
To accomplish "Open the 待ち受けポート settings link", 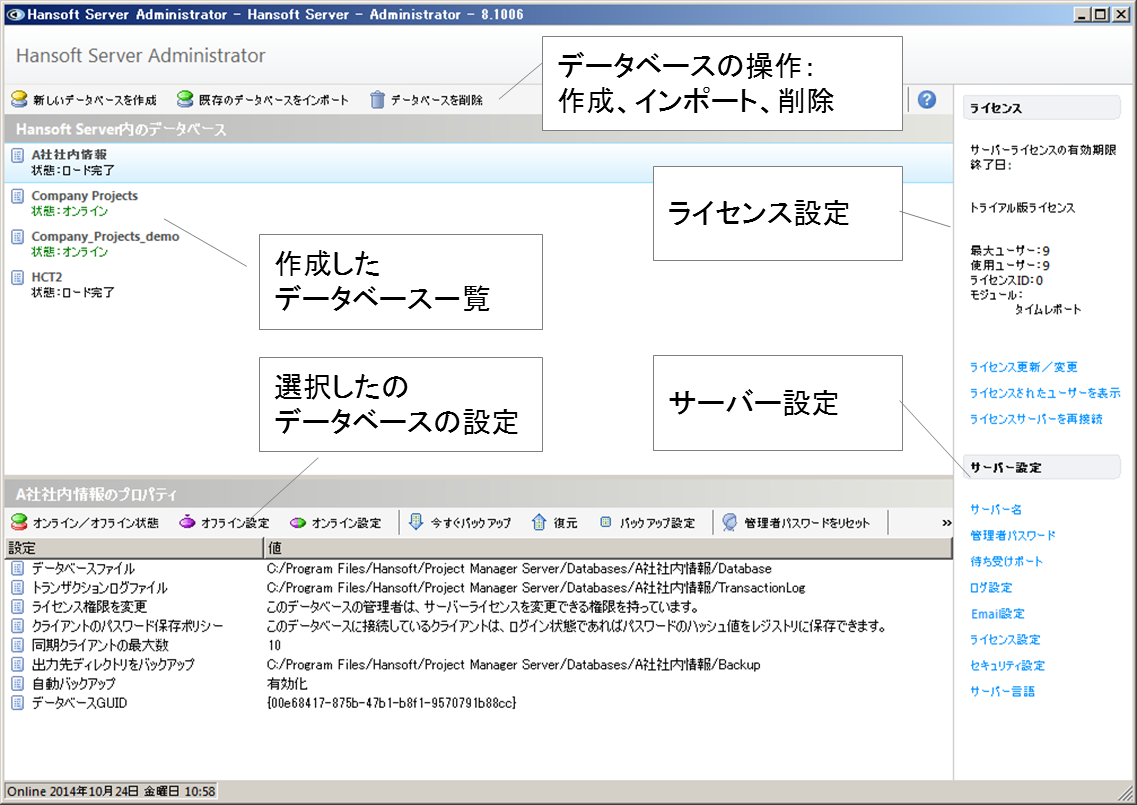I will (x=1006, y=561).
